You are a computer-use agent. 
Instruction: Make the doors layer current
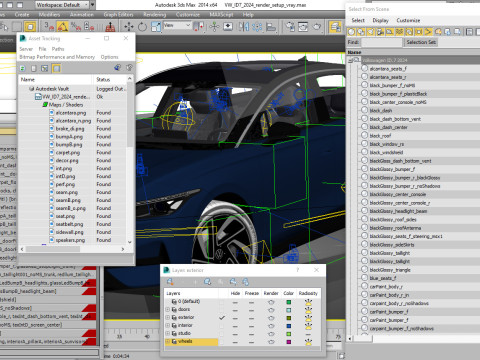tap(222, 310)
